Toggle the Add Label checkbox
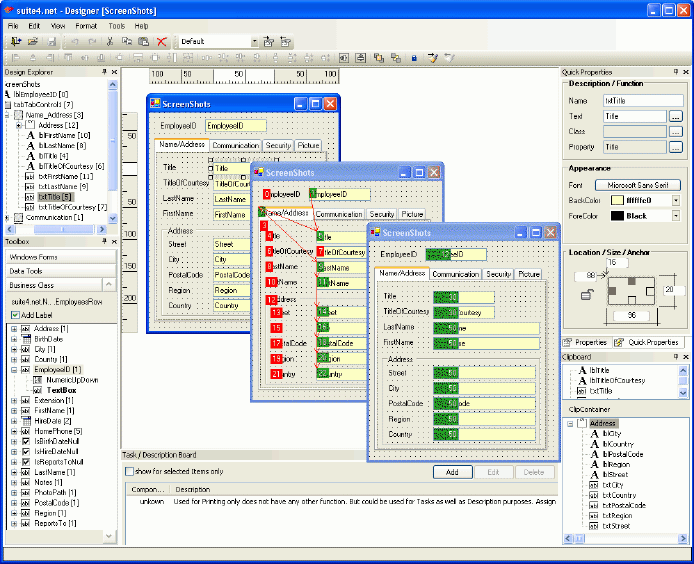The width and height of the screenshot is (694, 564). pos(15,315)
